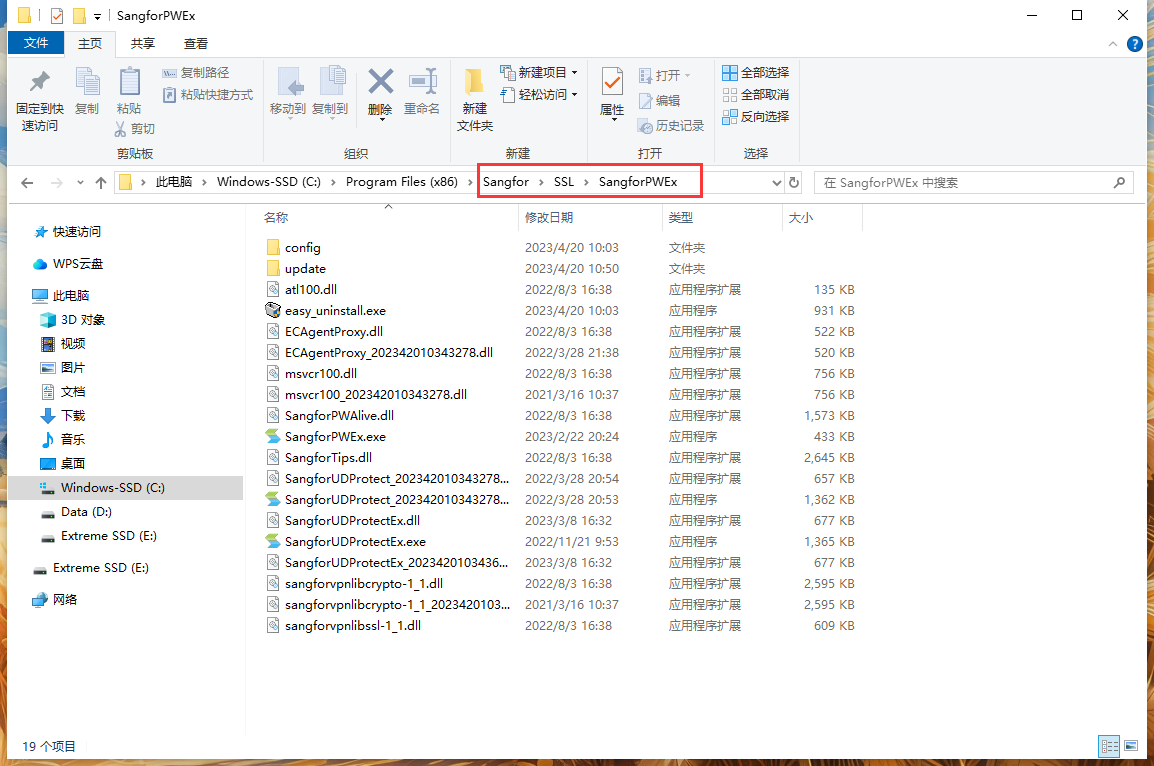
Task: Open 3D Objects in the sidebar
Action: (82, 320)
